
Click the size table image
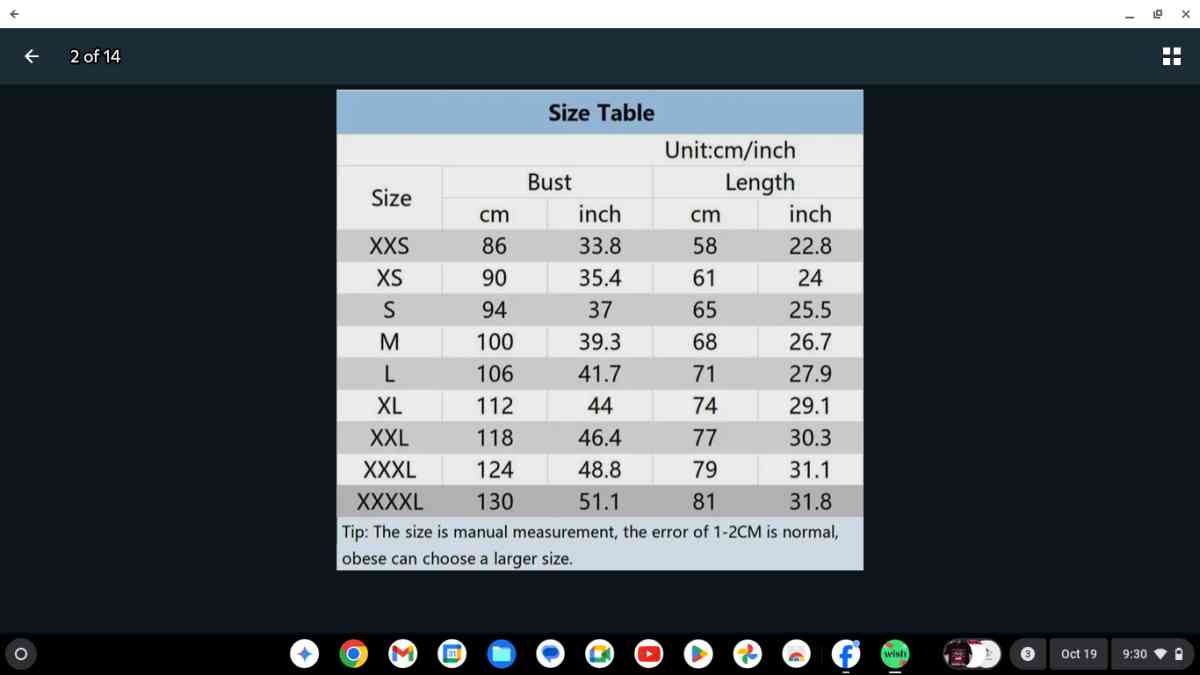coord(600,330)
